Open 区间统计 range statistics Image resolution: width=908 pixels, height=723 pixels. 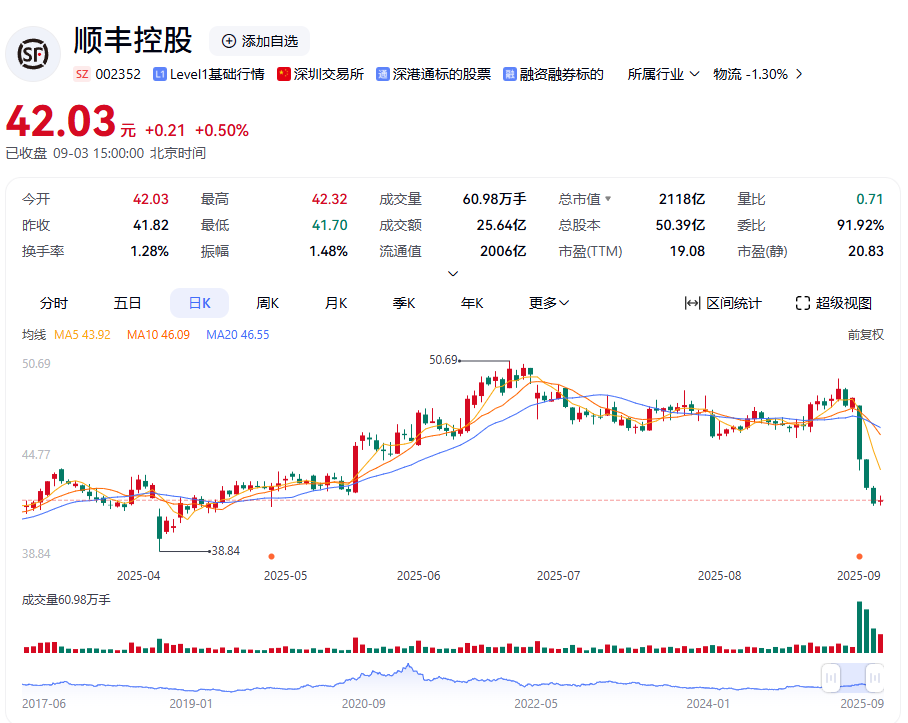[723, 303]
